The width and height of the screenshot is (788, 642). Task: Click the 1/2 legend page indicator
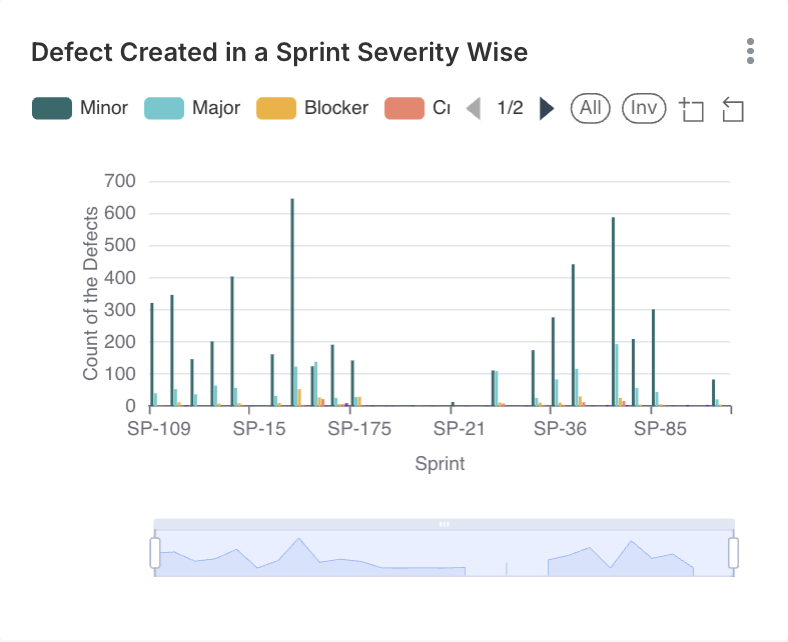[510, 108]
